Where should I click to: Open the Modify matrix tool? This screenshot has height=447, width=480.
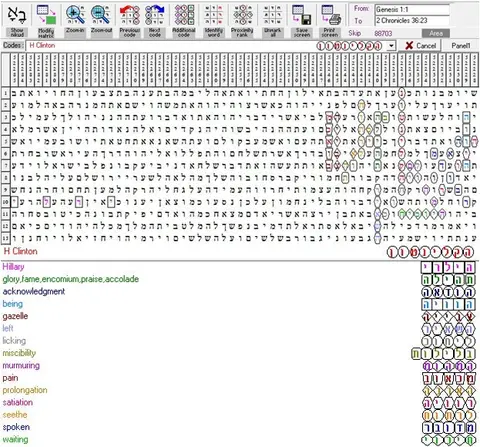46,15
